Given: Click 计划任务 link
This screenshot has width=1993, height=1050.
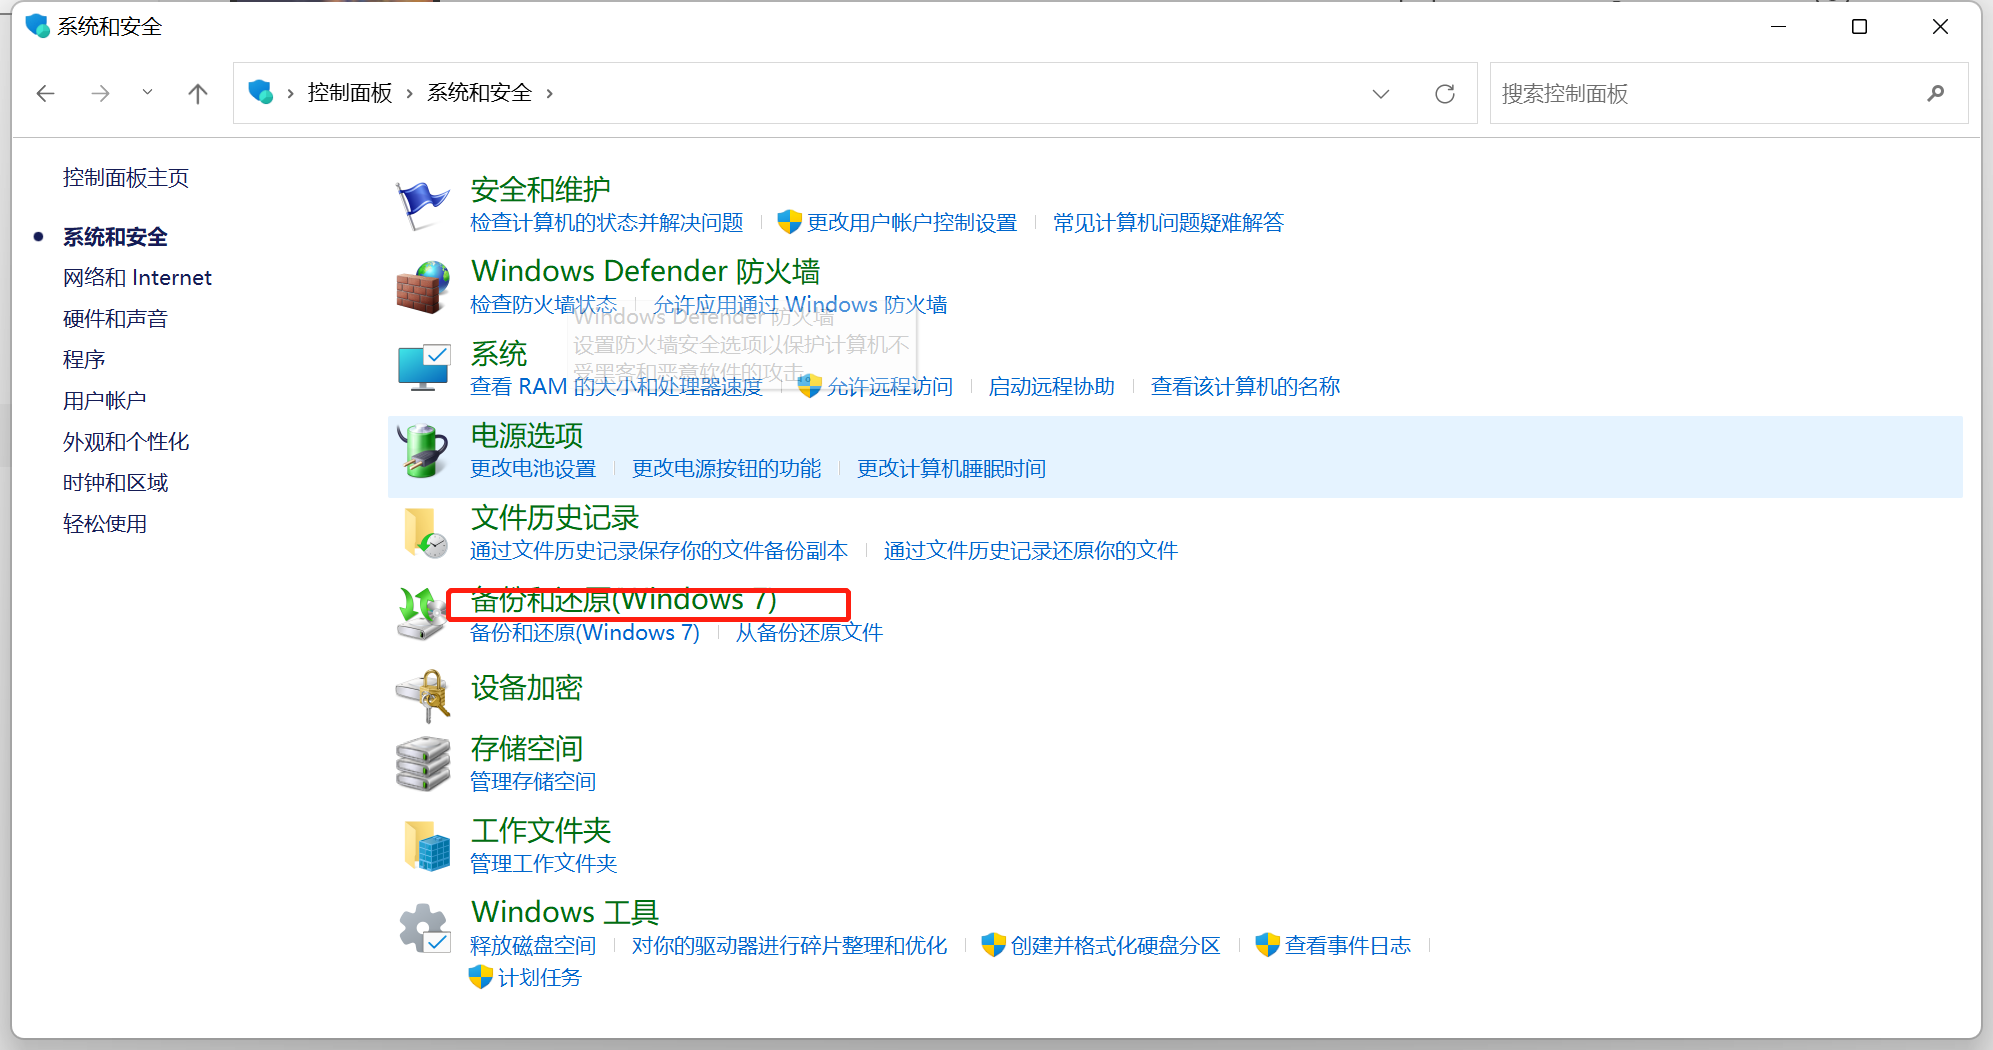Looking at the screenshot, I should [x=540, y=978].
